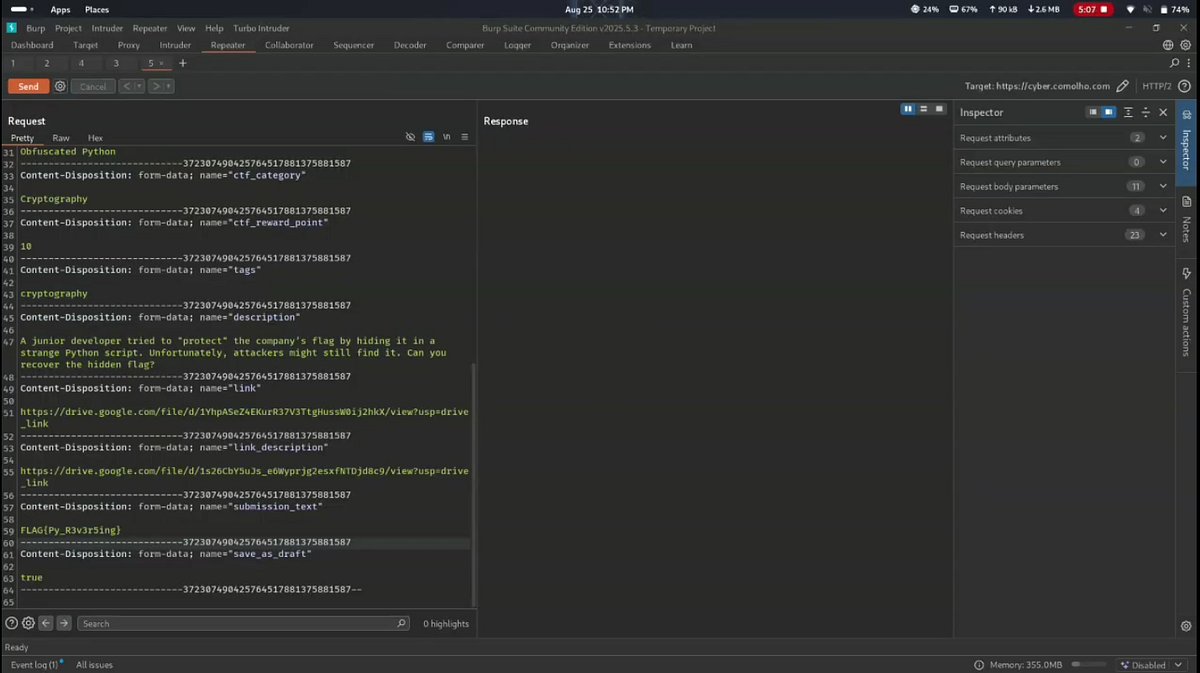Toggle request message word wrap button

[x=428, y=137]
